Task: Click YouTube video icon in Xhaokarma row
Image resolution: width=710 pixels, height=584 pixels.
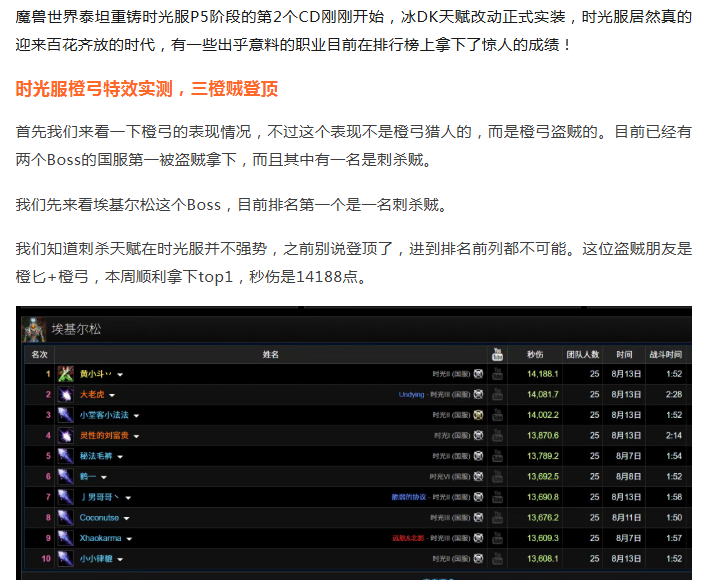Action: click(497, 538)
